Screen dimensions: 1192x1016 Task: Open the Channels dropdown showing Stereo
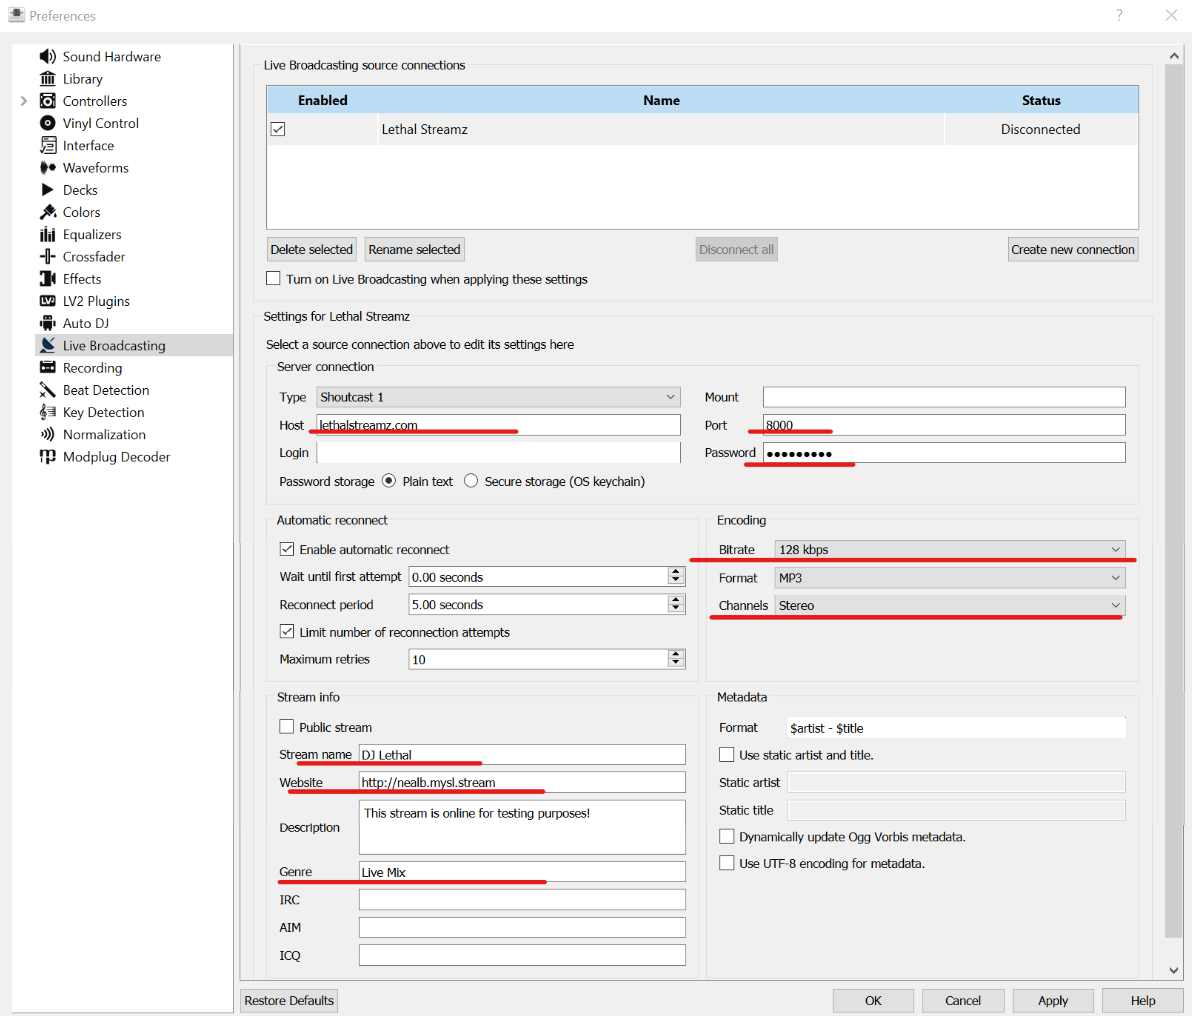pyautogui.click(x=950, y=605)
